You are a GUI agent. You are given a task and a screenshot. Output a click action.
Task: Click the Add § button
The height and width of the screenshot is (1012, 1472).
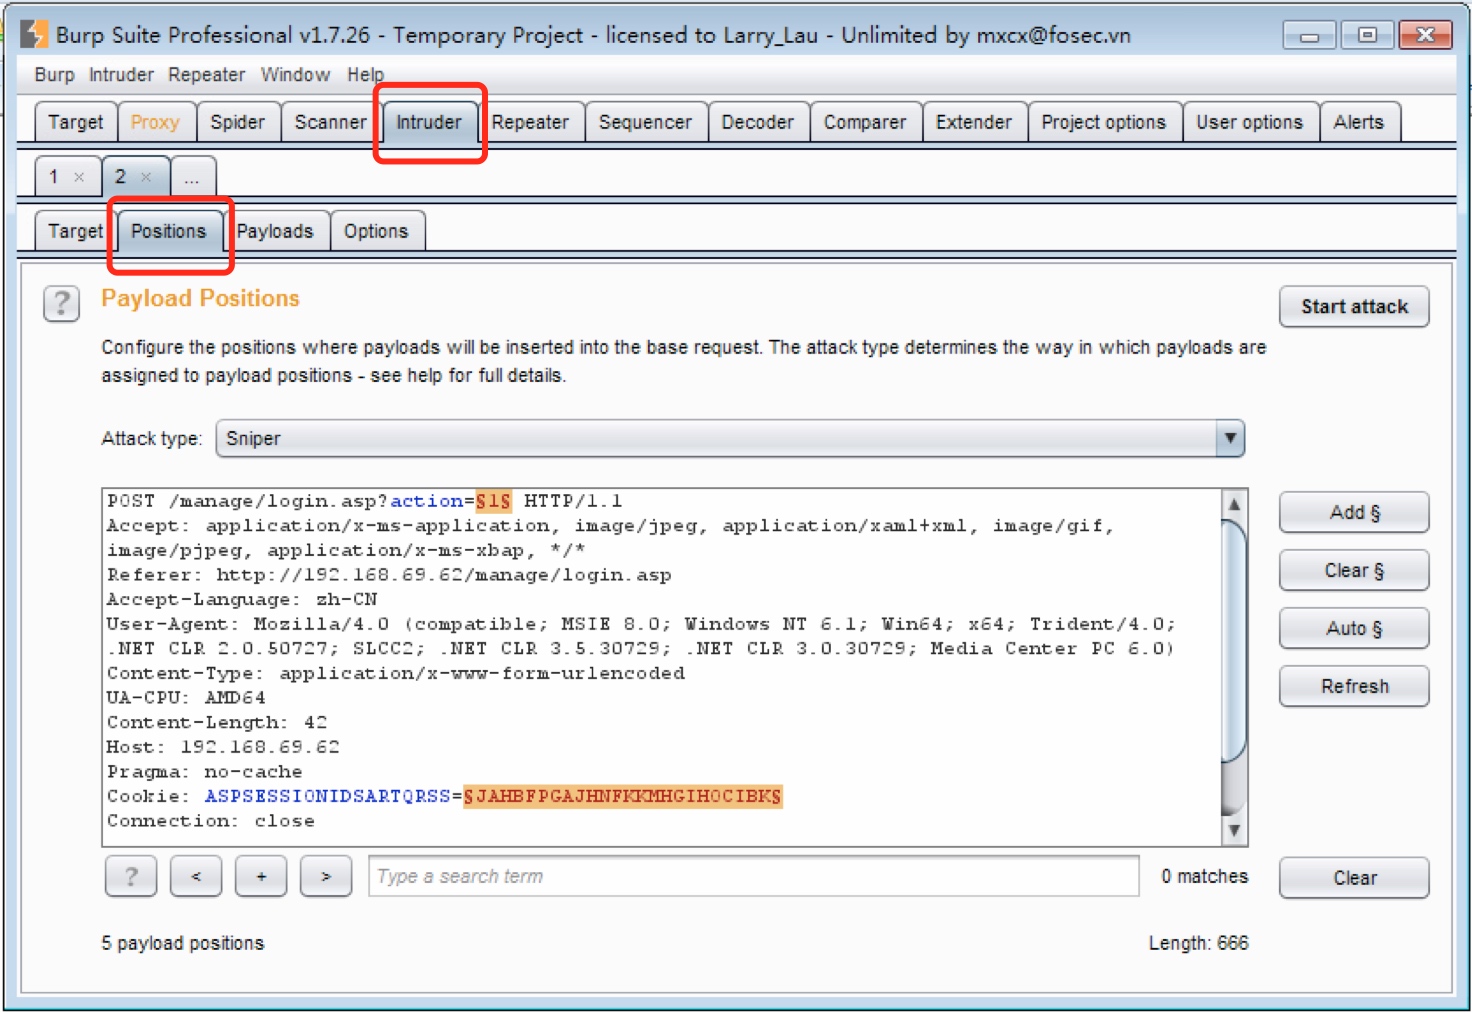1354,513
